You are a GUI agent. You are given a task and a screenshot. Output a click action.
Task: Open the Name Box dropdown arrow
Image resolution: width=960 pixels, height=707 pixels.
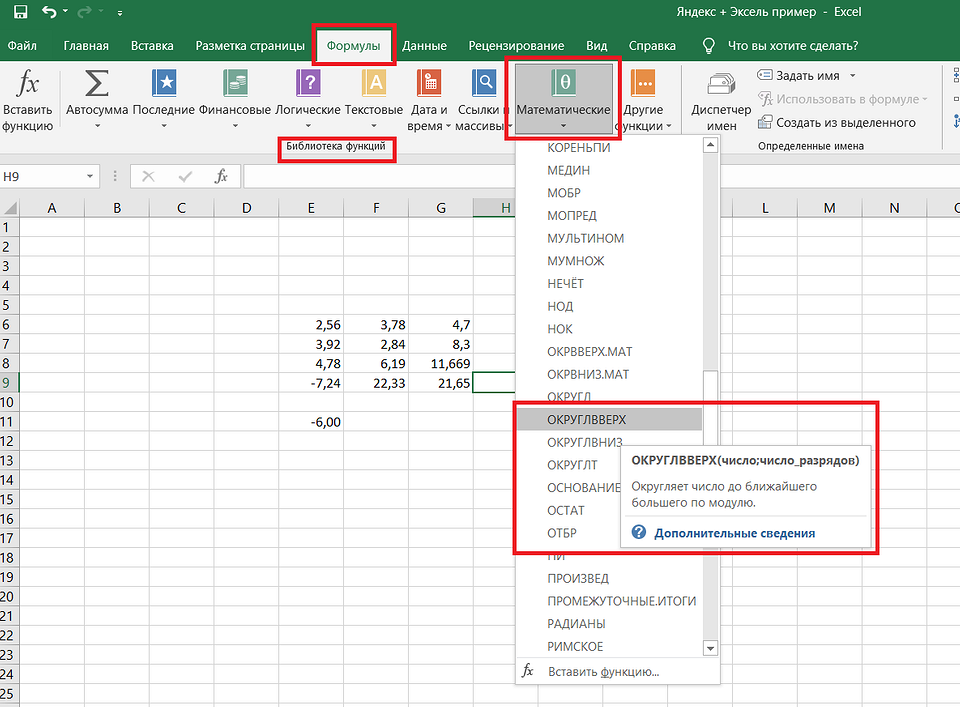coord(90,176)
